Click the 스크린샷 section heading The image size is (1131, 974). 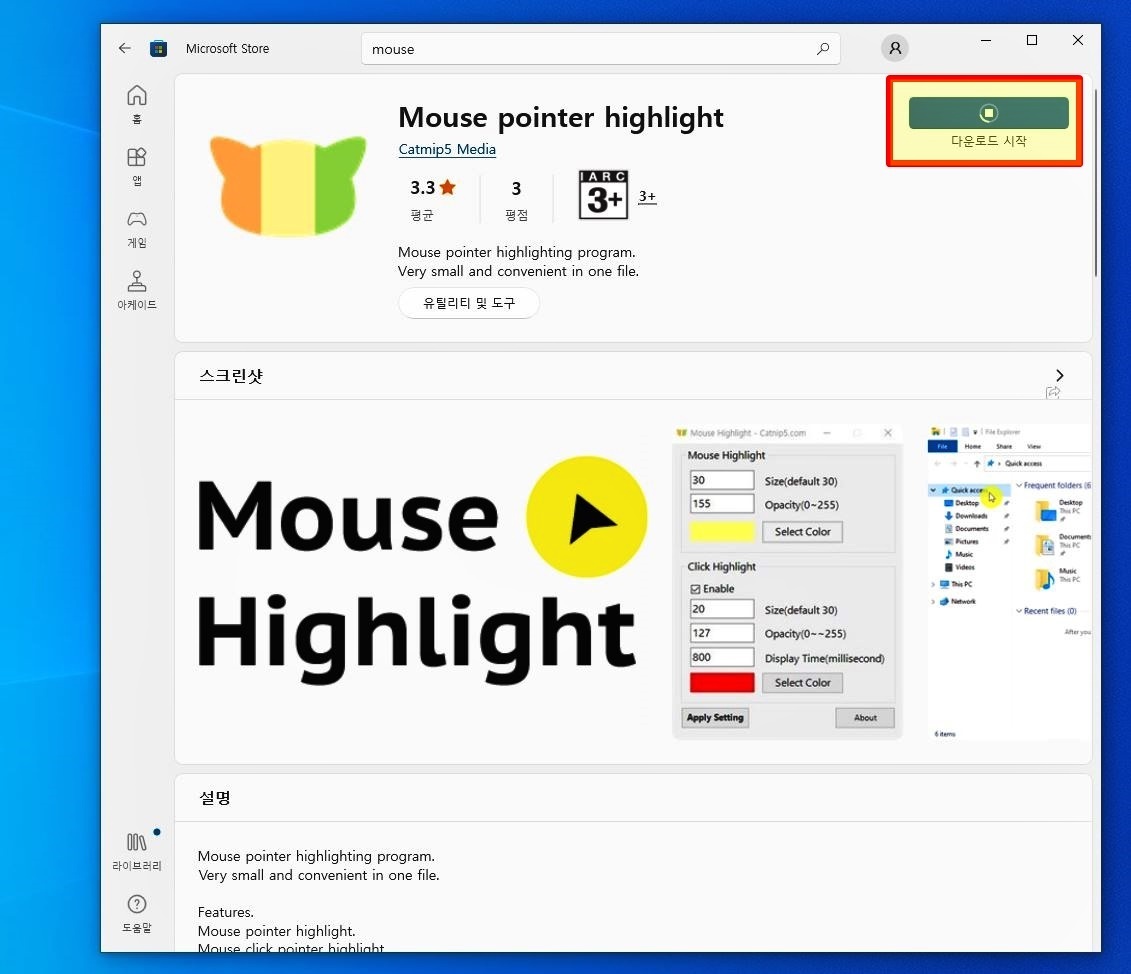pyautogui.click(x=231, y=376)
